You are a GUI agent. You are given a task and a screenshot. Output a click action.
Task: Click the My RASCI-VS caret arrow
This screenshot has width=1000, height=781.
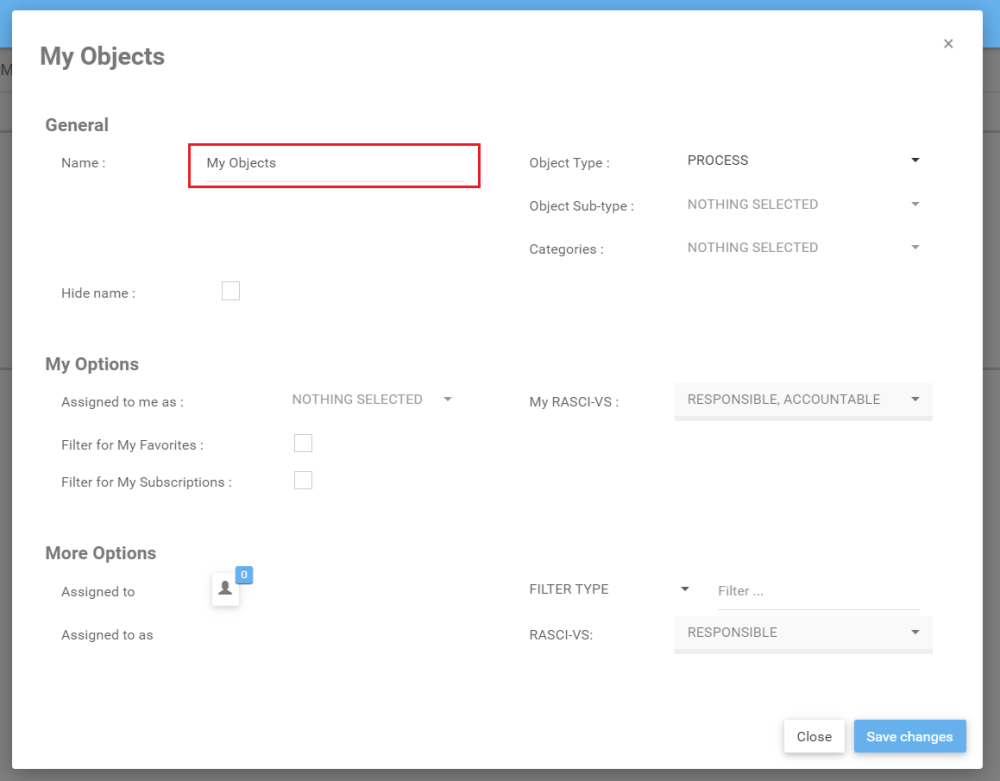(x=915, y=400)
